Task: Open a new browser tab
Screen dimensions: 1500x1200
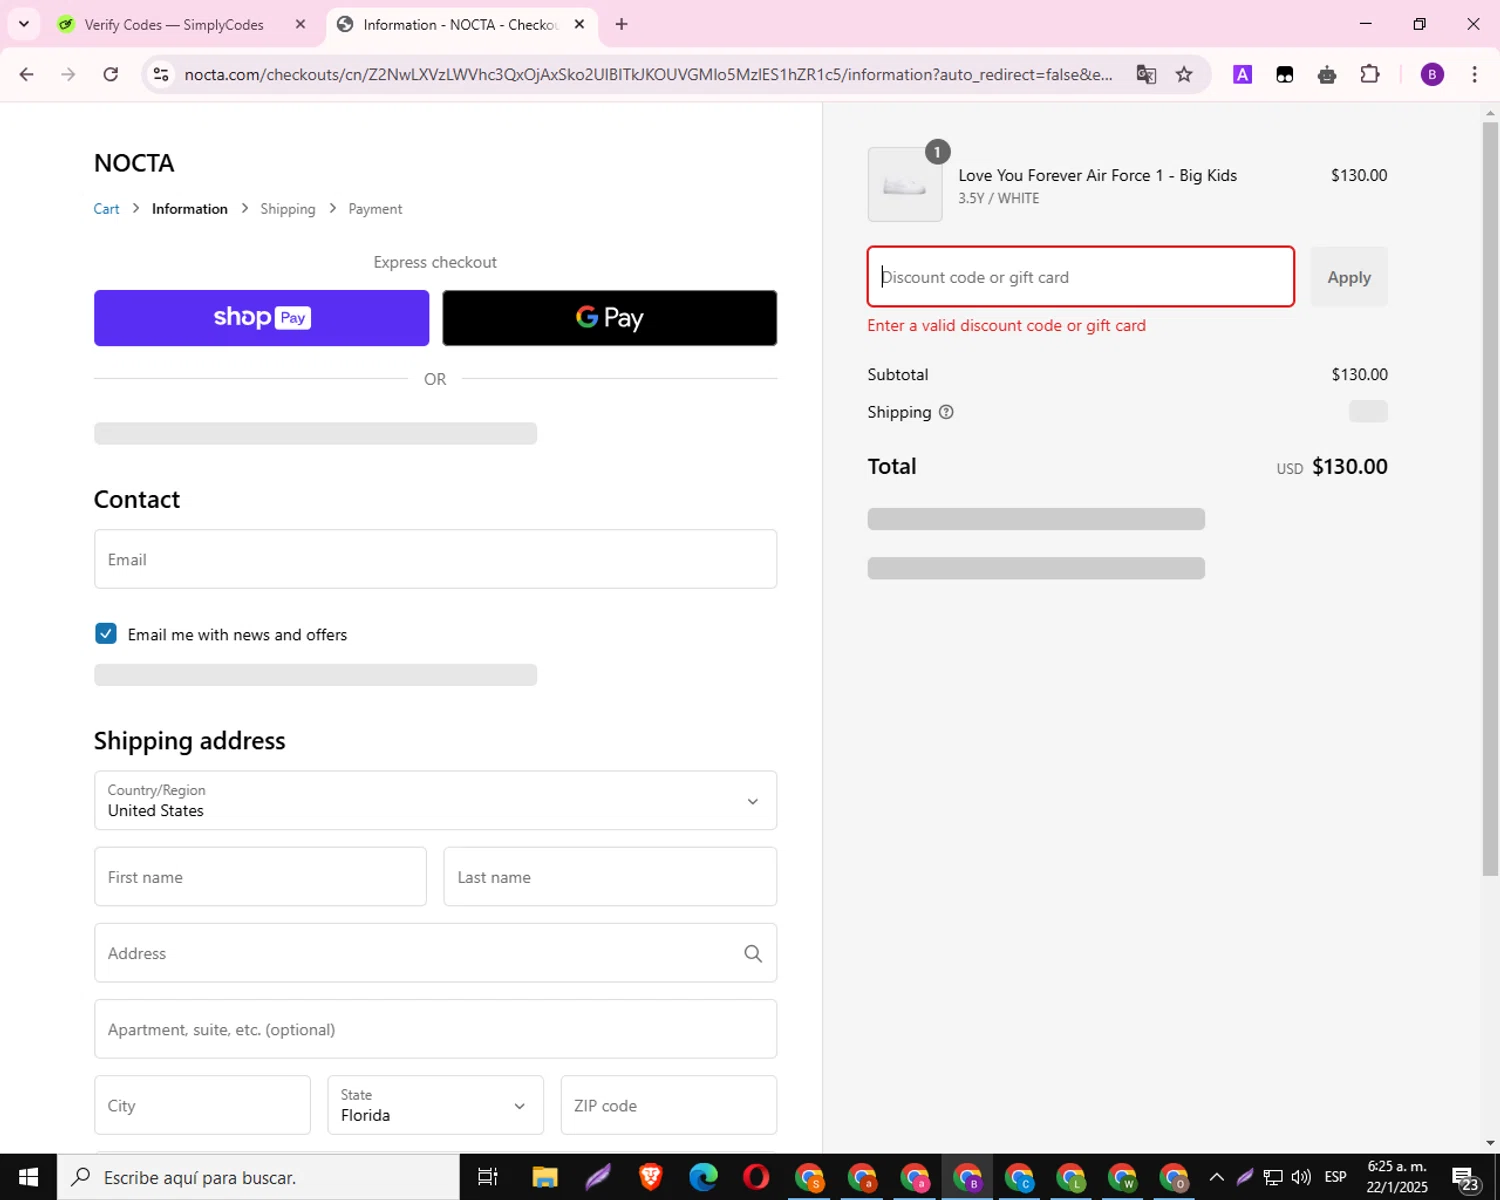Action: pos(621,24)
